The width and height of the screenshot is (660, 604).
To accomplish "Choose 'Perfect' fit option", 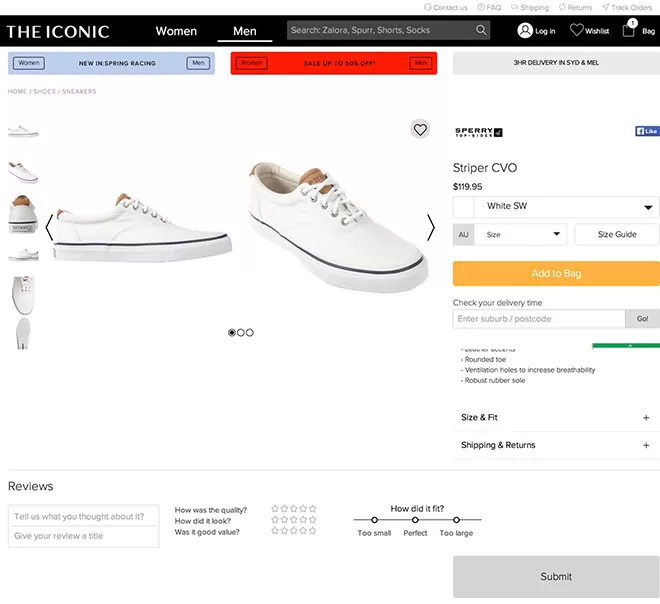I will coord(415,520).
